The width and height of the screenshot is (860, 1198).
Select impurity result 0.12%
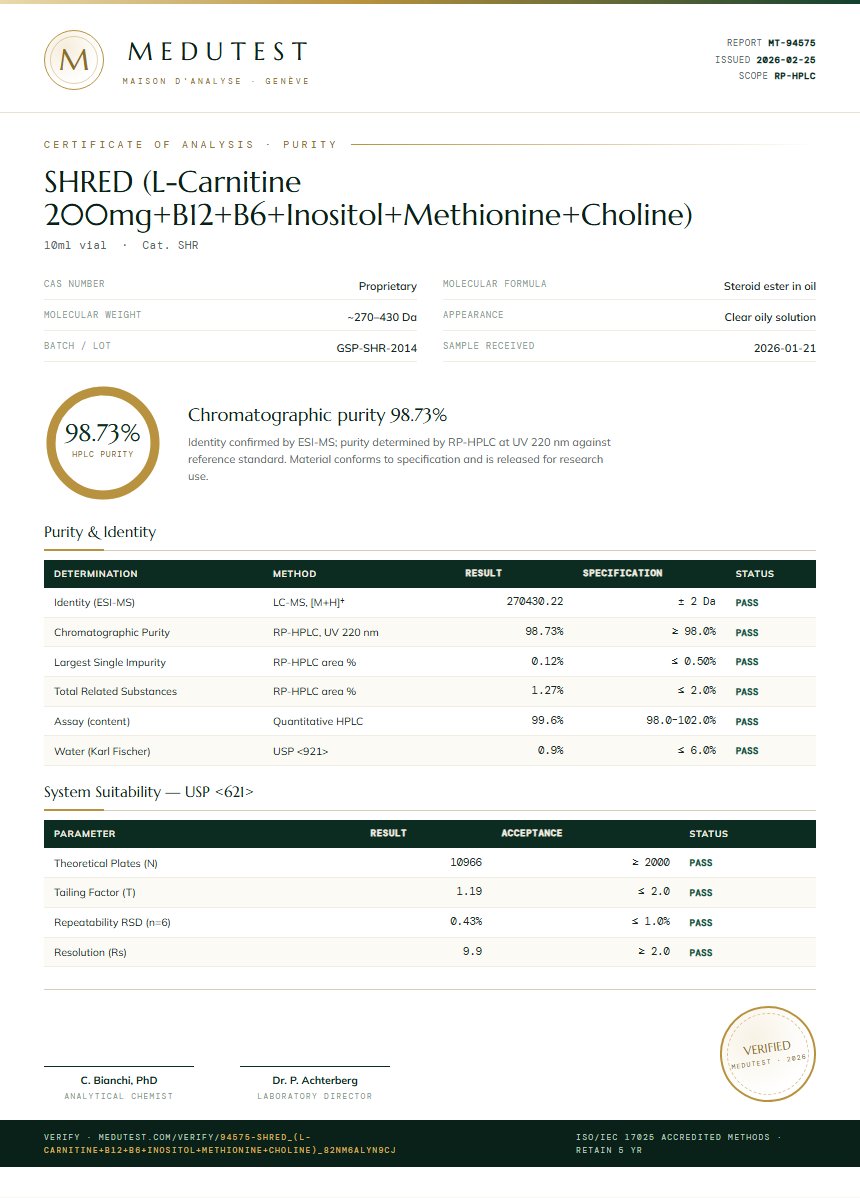(547, 661)
